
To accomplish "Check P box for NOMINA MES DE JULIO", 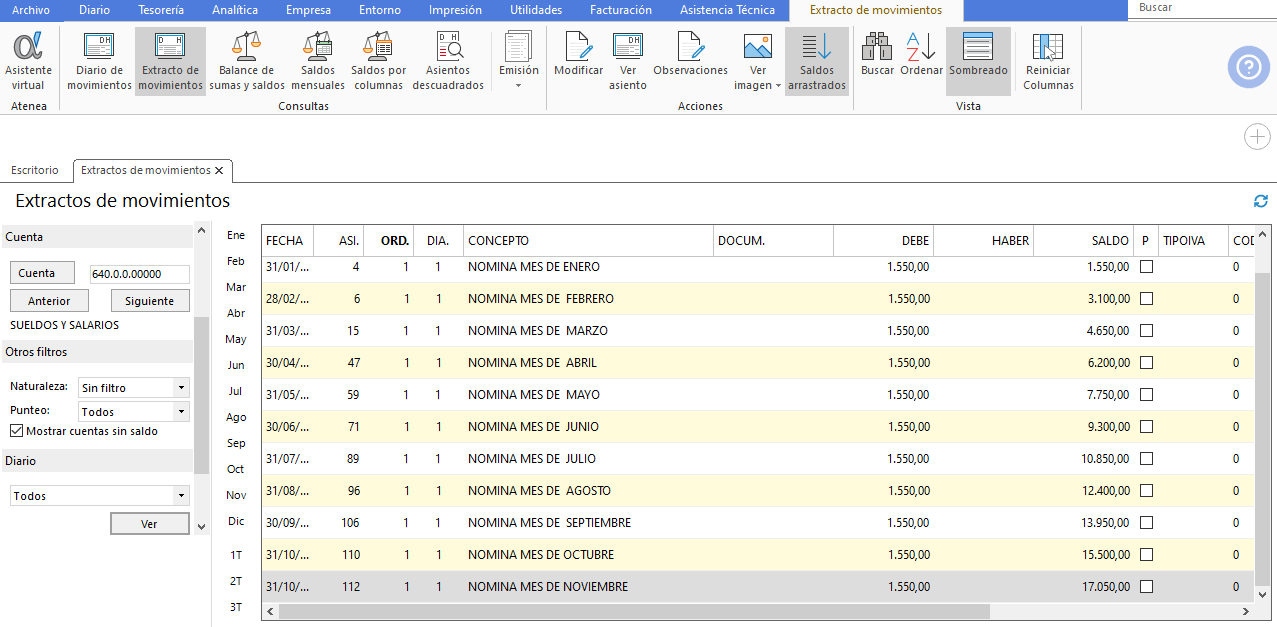I will [1146, 459].
